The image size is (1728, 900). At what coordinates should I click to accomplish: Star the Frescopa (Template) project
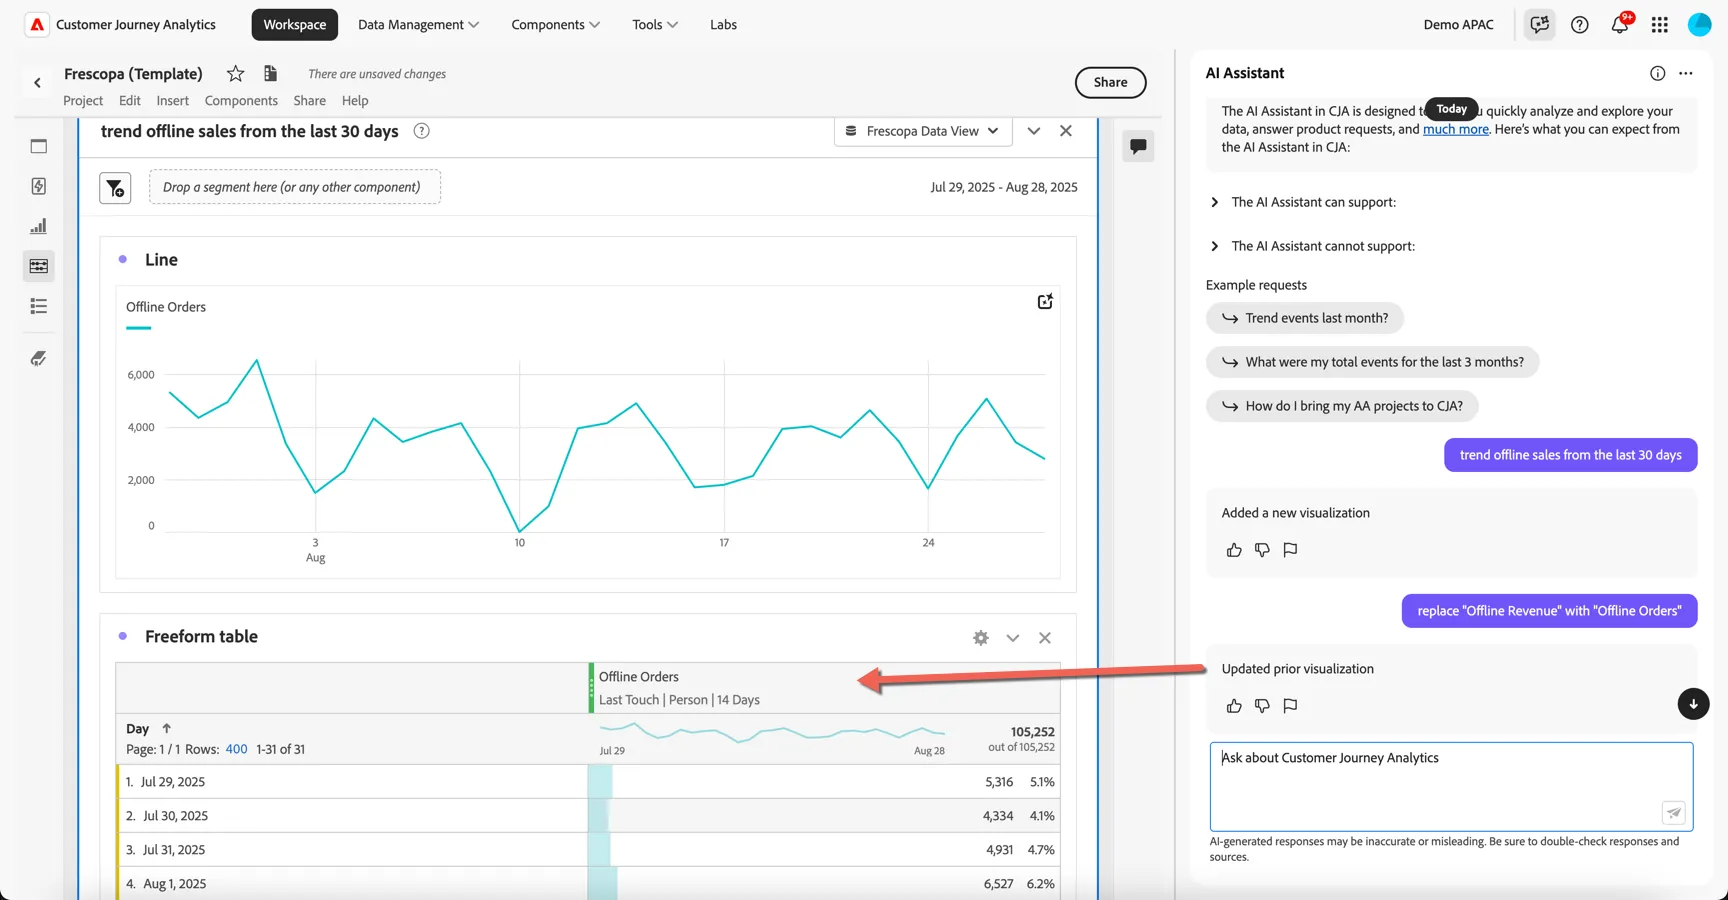coord(236,73)
